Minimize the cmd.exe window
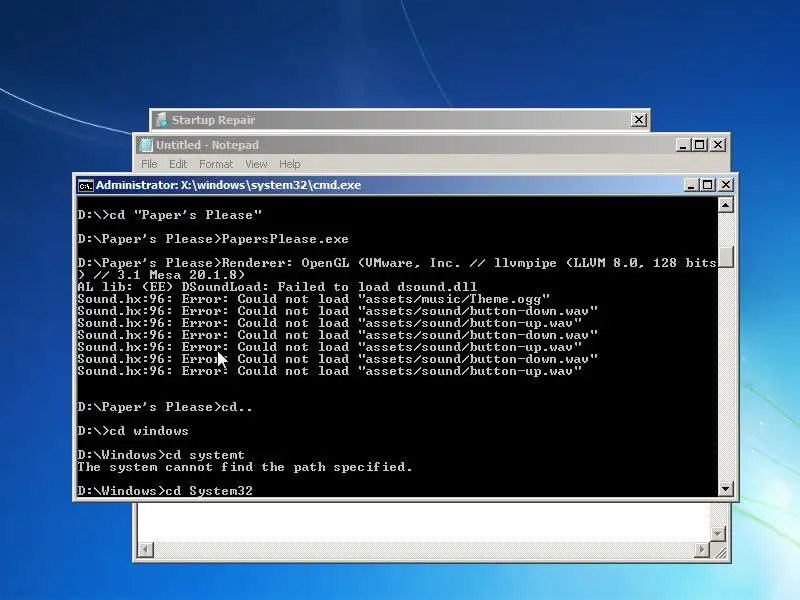This screenshot has width=800, height=600. 691,185
